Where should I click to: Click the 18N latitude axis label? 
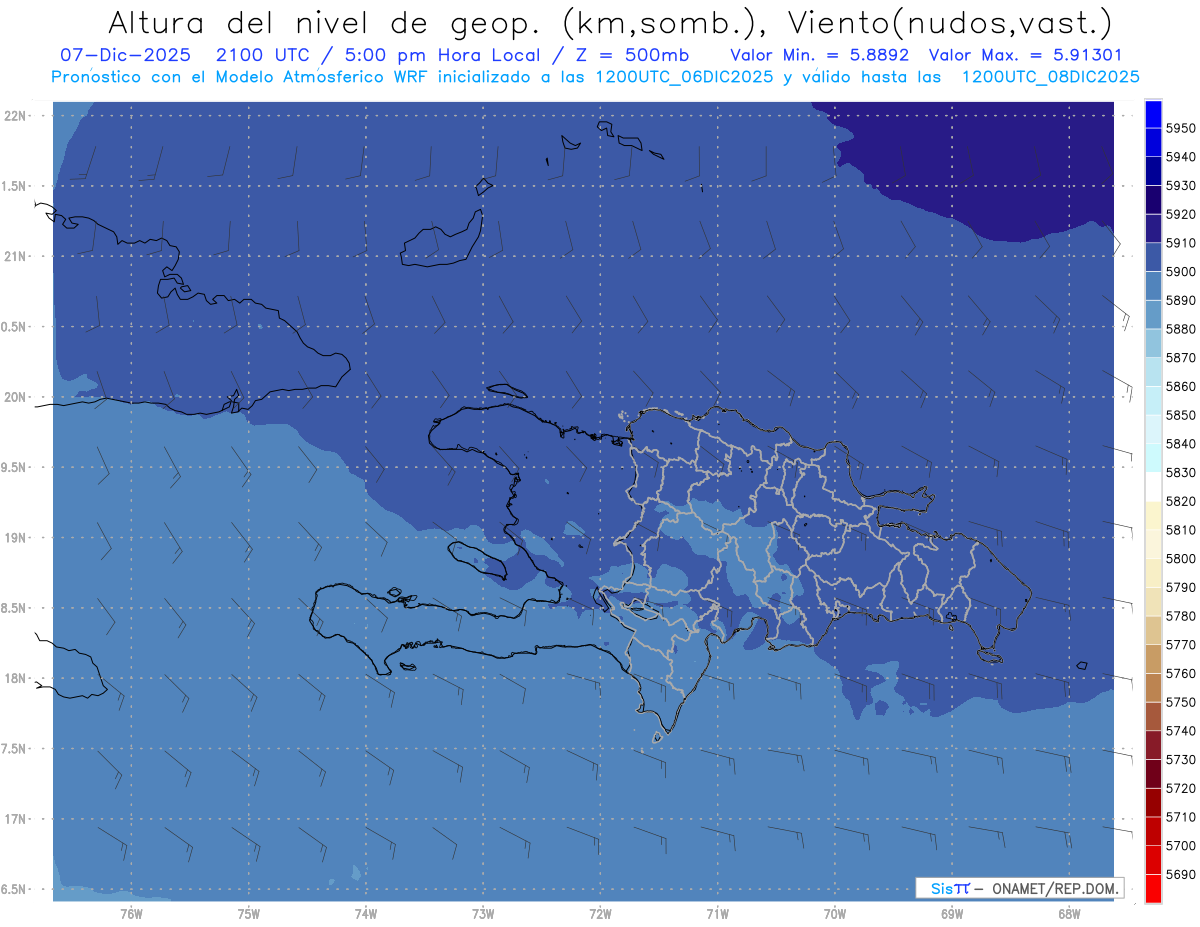(15, 679)
